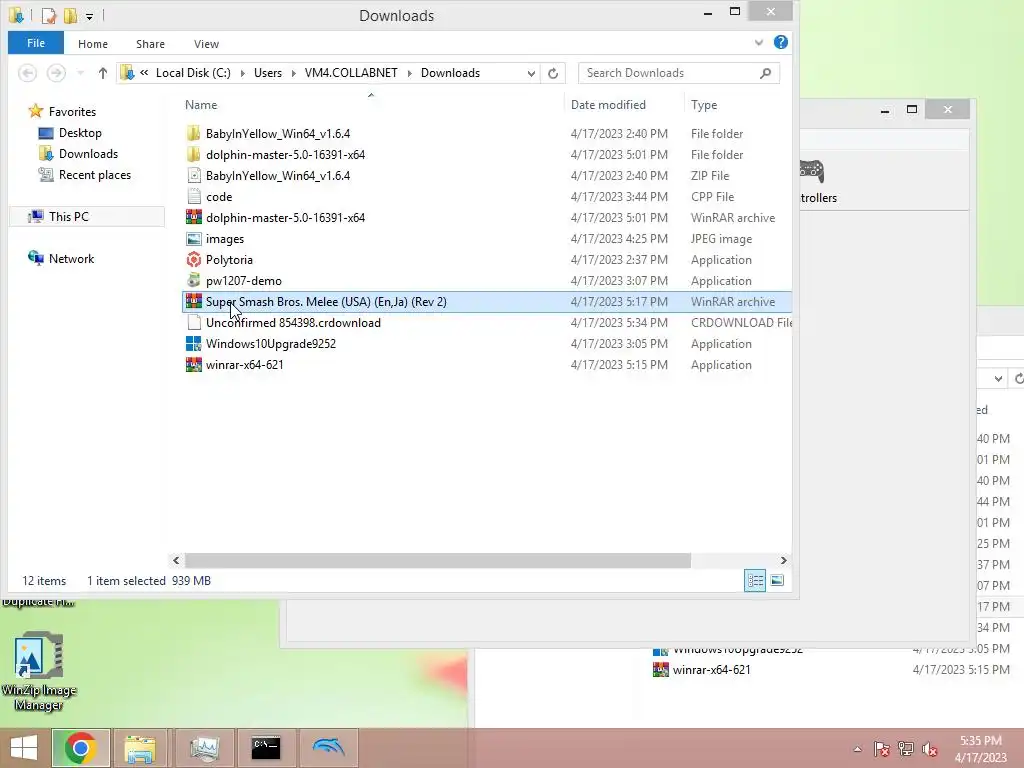Open the View ribbon tab
Viewport: 1024px width, 768px height.
[x=206, y=44]
